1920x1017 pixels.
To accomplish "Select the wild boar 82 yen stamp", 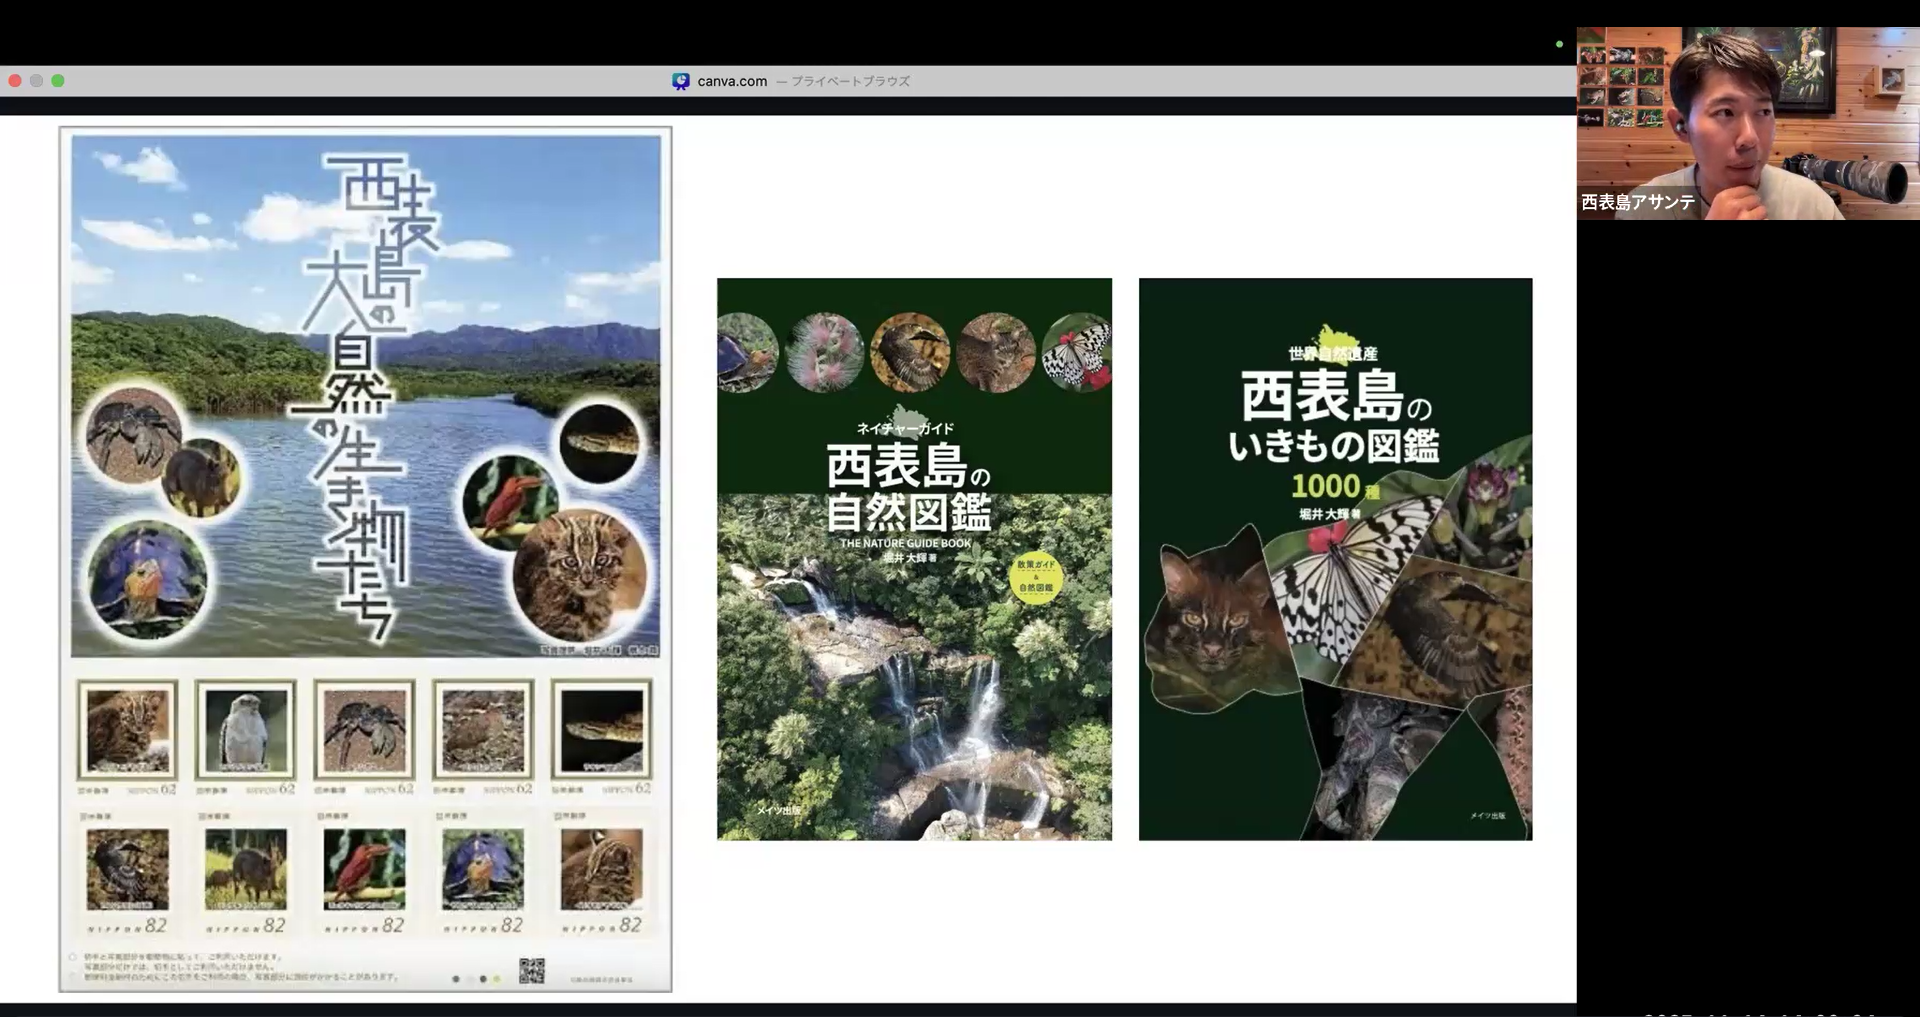I will pos(245,870).
